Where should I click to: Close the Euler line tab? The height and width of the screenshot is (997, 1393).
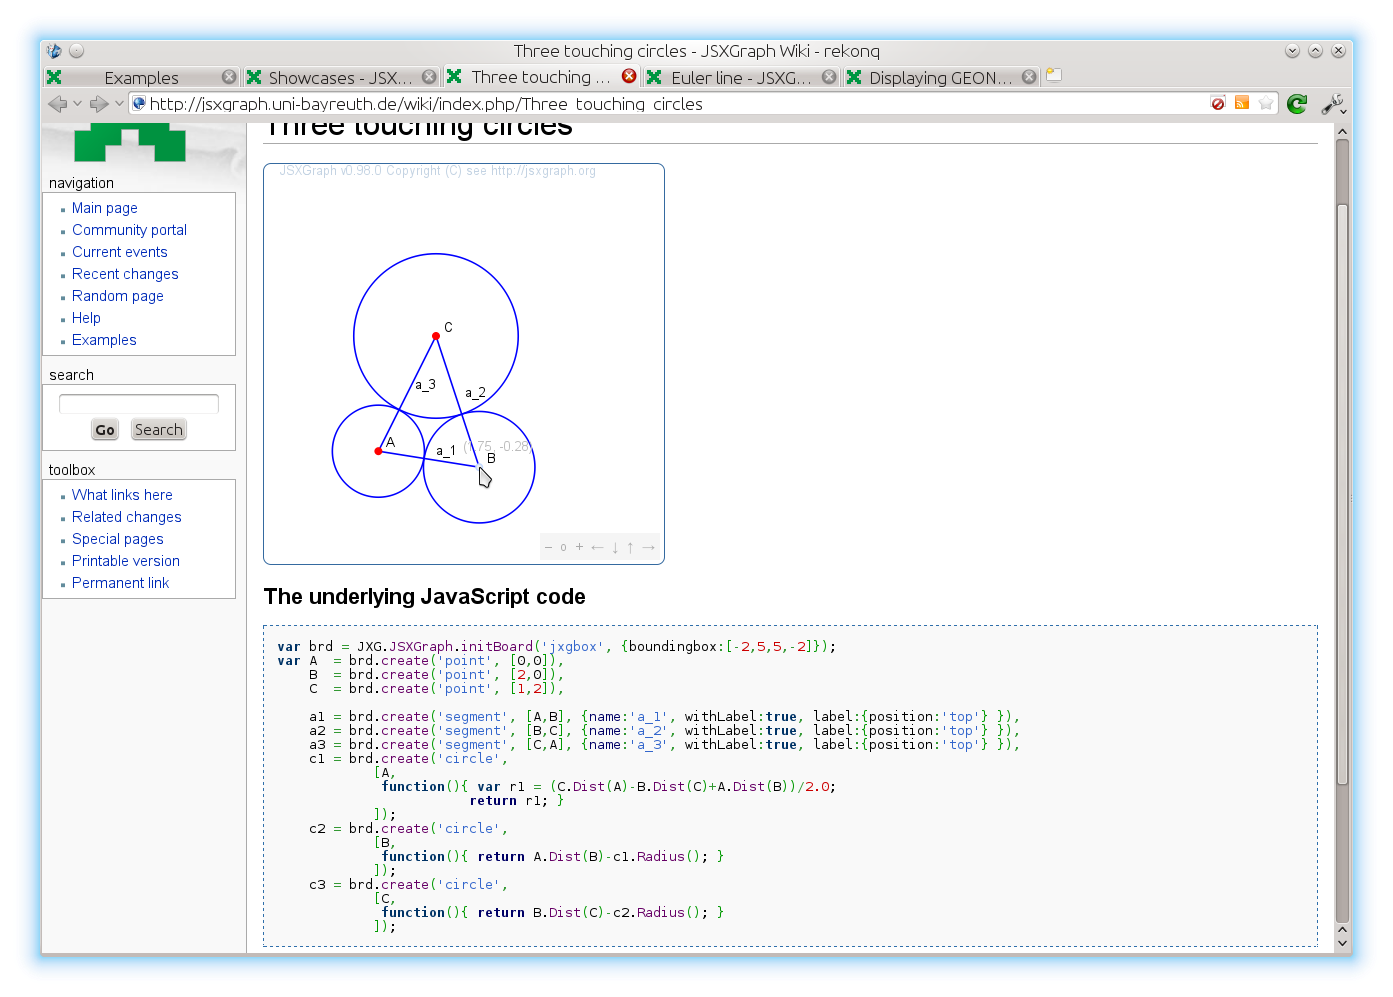point(829,77)
